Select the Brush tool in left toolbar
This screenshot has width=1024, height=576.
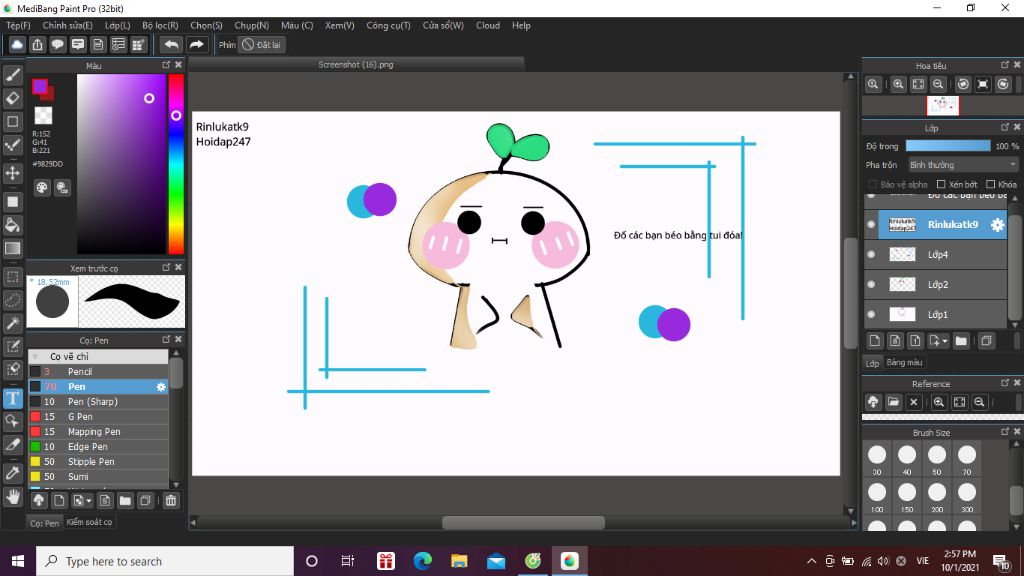[12, 75]
